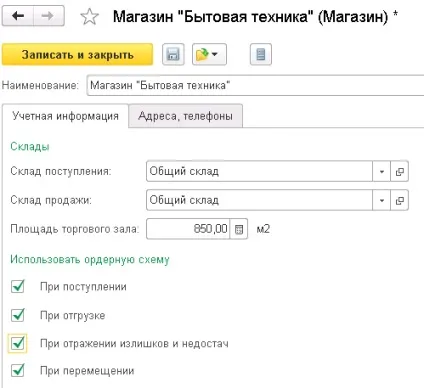424x388 pixels.
Task: Go back with the left arrow button
Action: click(x=18, y=16)
